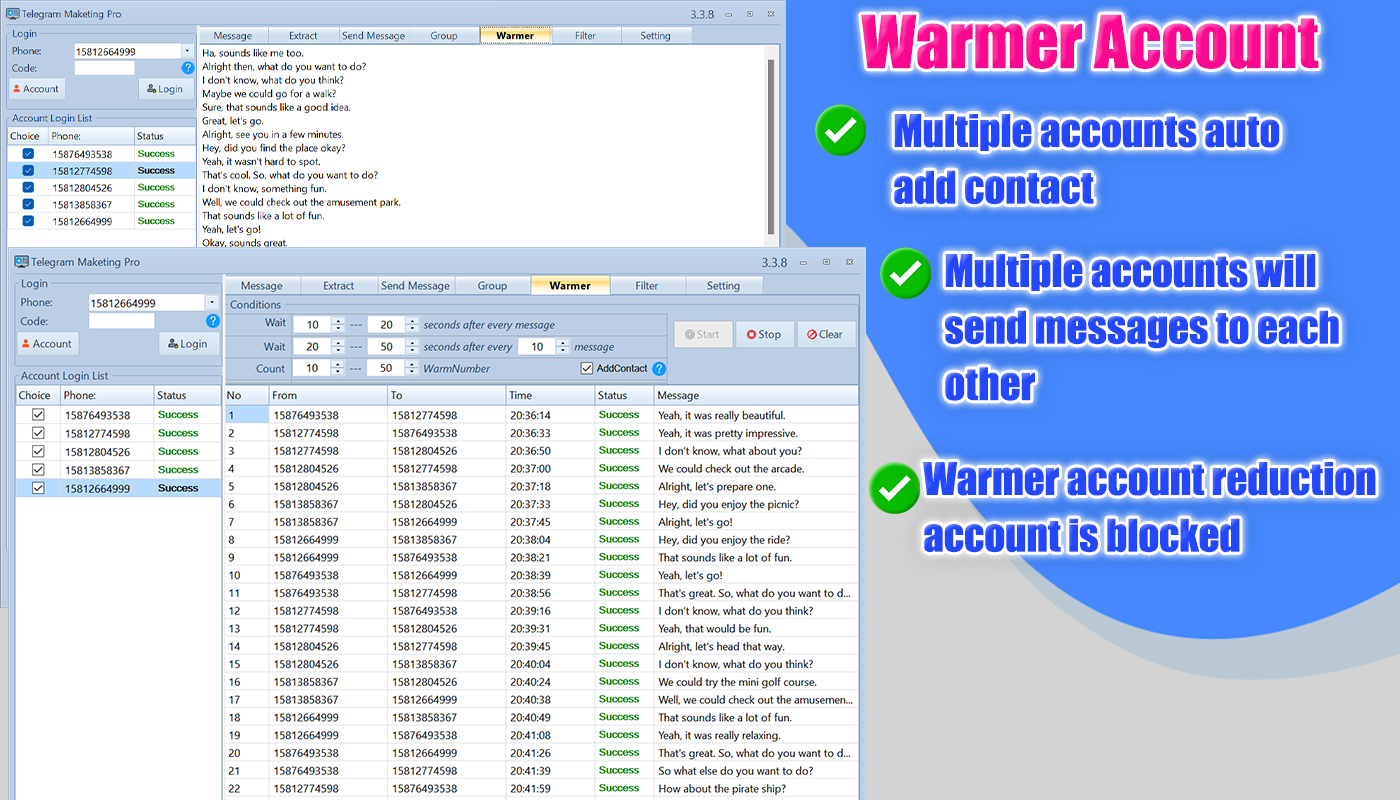This screenshot has width=1400, height=800.
Task: Uncheck account 15812664999 in the front window list
Action: pos(38,488)
